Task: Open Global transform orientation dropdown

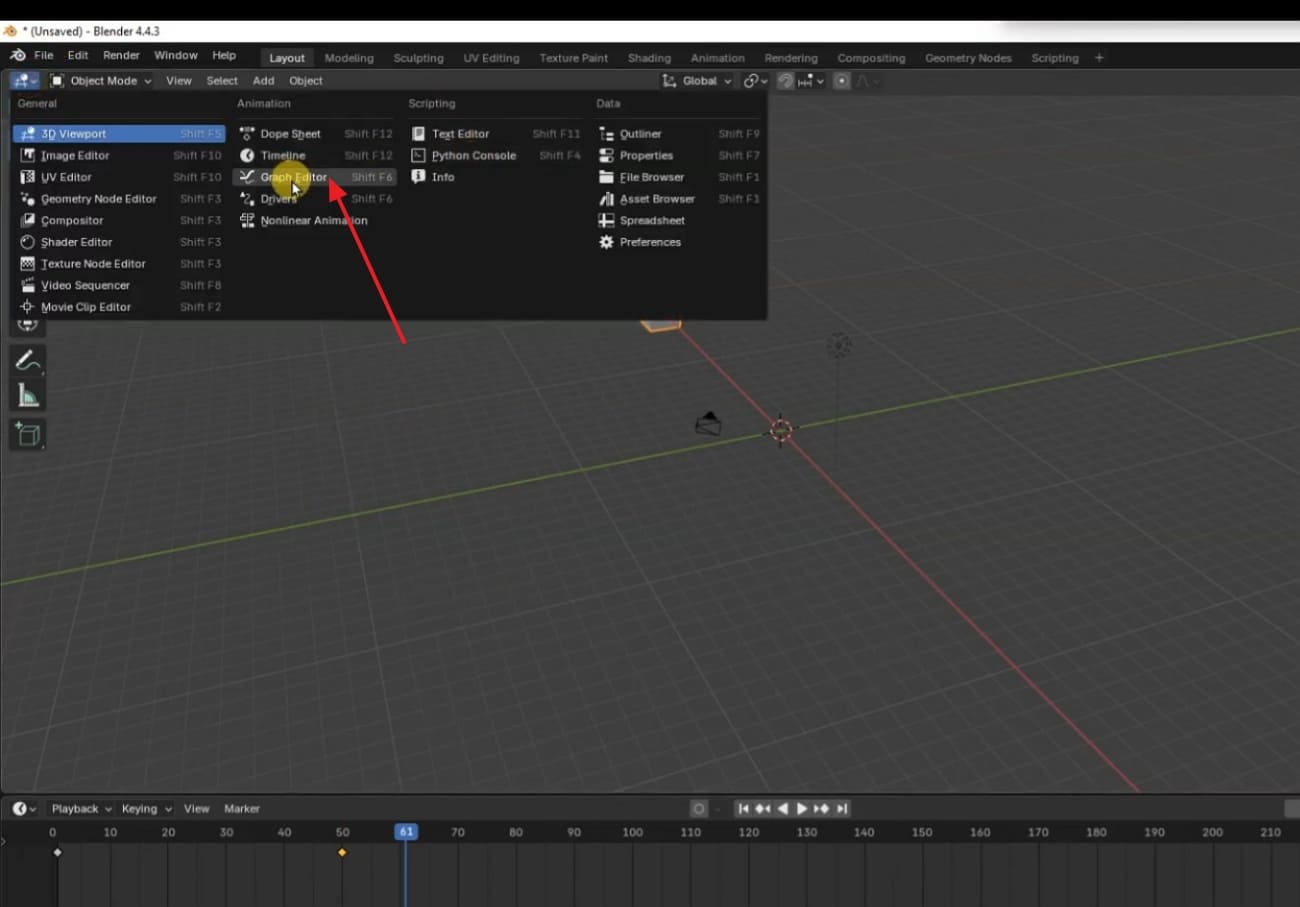Action: pyautogui.click(x=698, y=81)
